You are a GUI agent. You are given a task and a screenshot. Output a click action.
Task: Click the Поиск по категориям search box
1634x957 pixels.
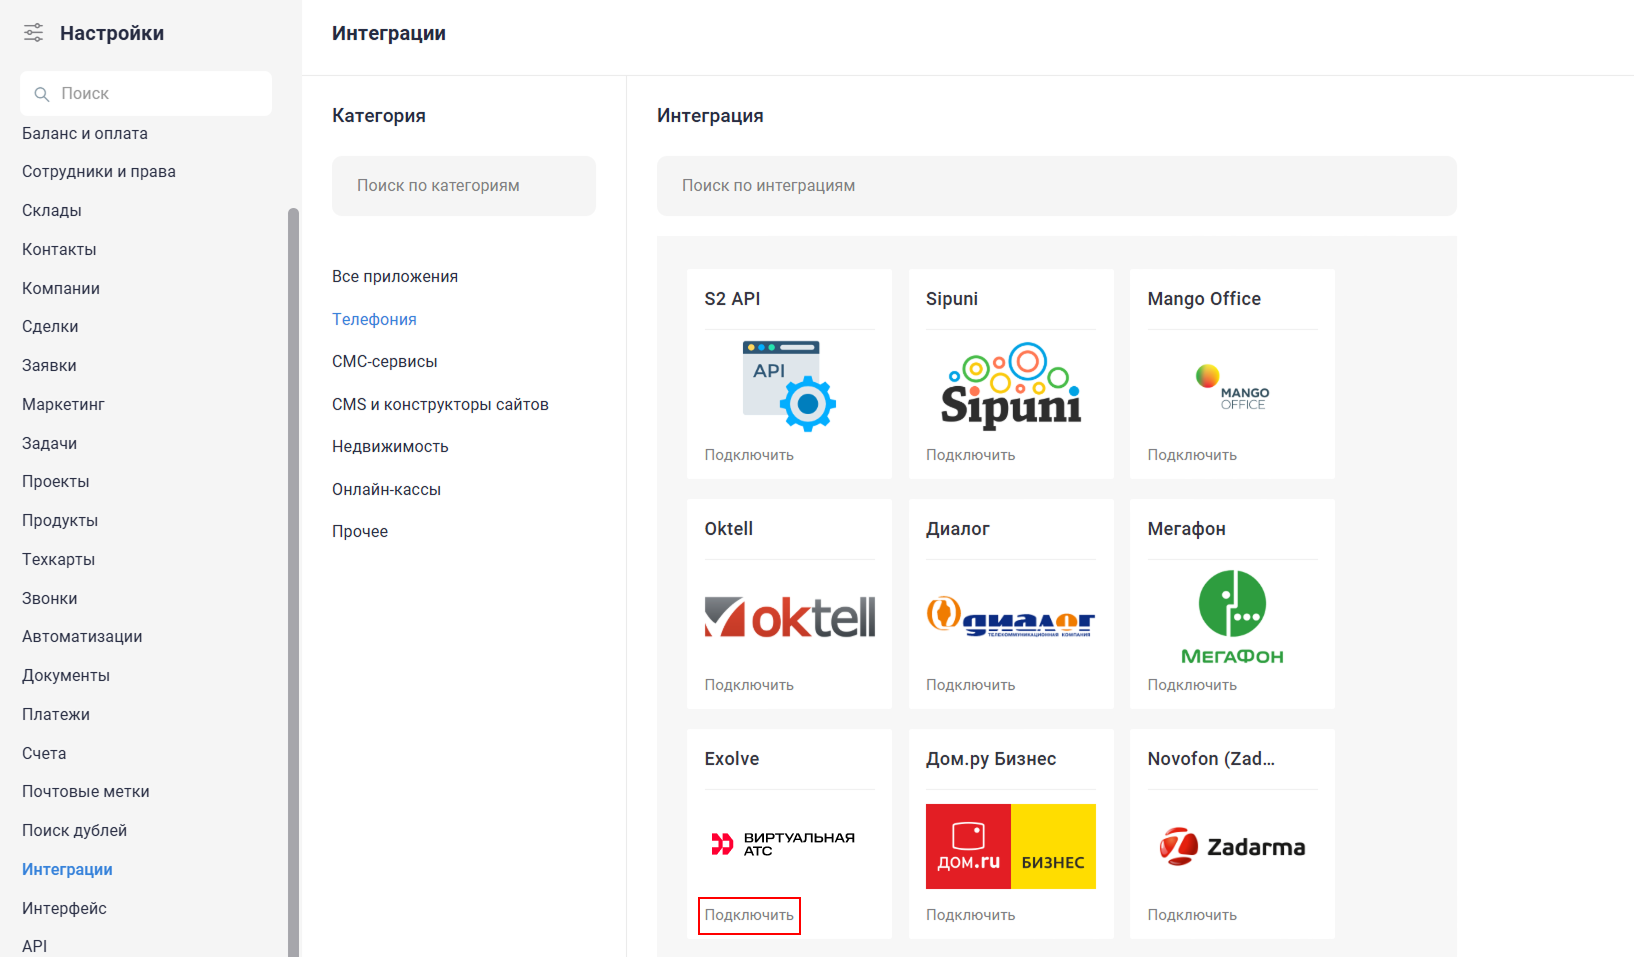click(463, 186)
